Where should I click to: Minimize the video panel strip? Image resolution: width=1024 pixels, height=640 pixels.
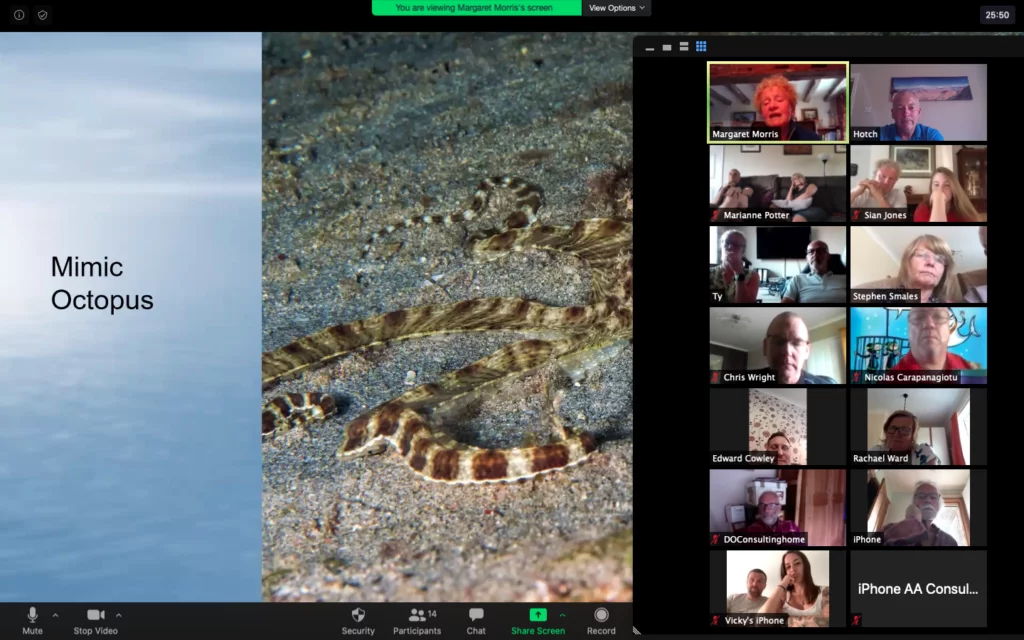coord(649,47)
